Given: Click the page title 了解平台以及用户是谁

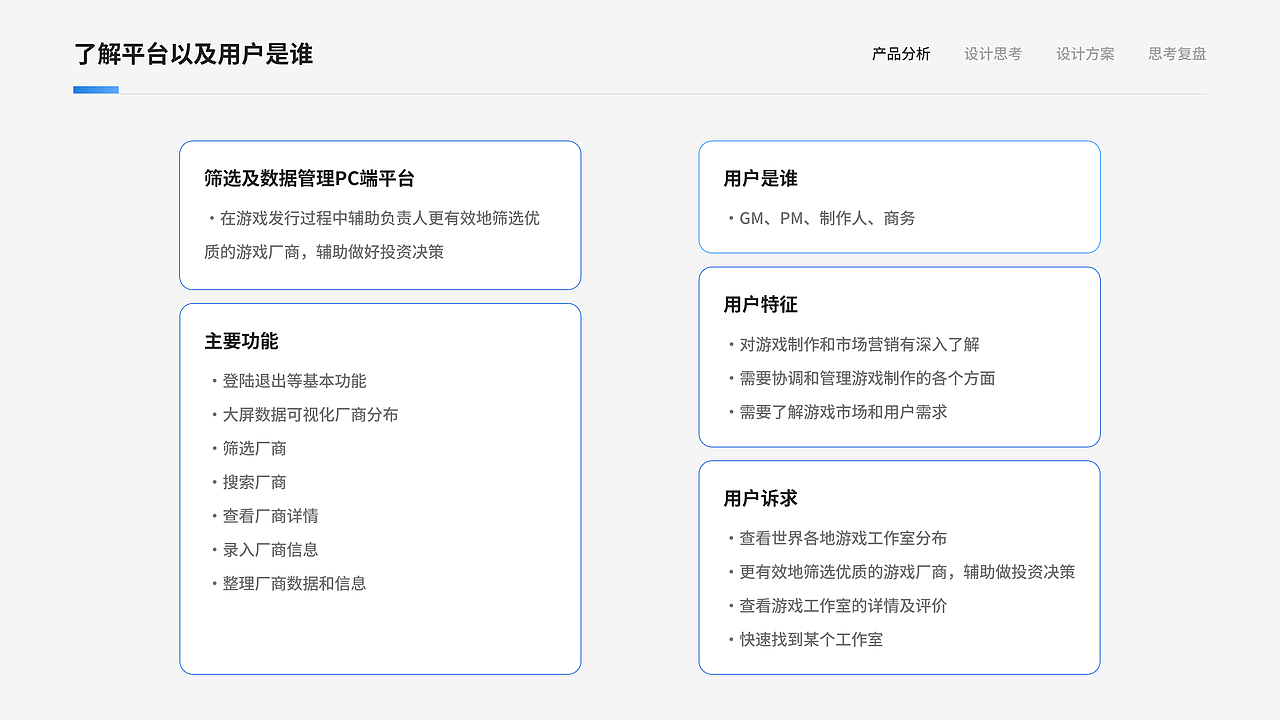Looking at the screenshot, I should point(193,54).
